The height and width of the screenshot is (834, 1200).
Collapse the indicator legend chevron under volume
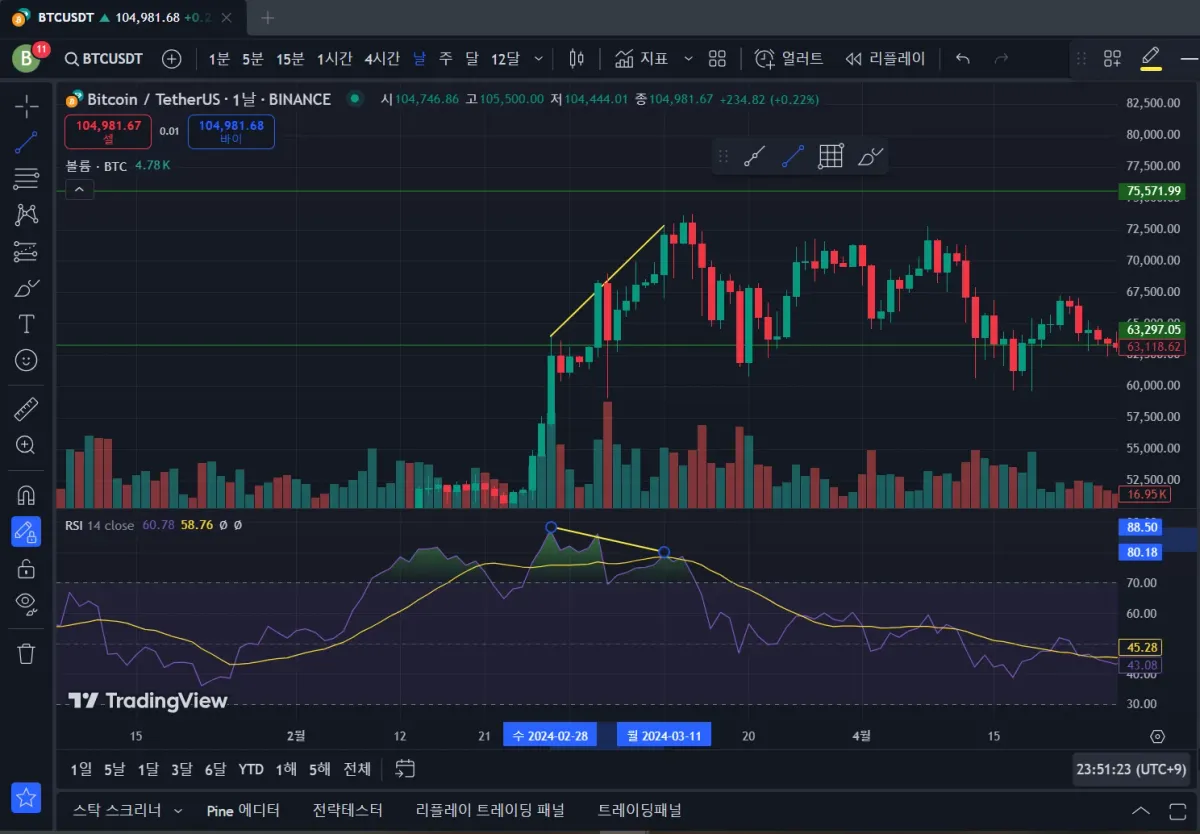point(79,189)
